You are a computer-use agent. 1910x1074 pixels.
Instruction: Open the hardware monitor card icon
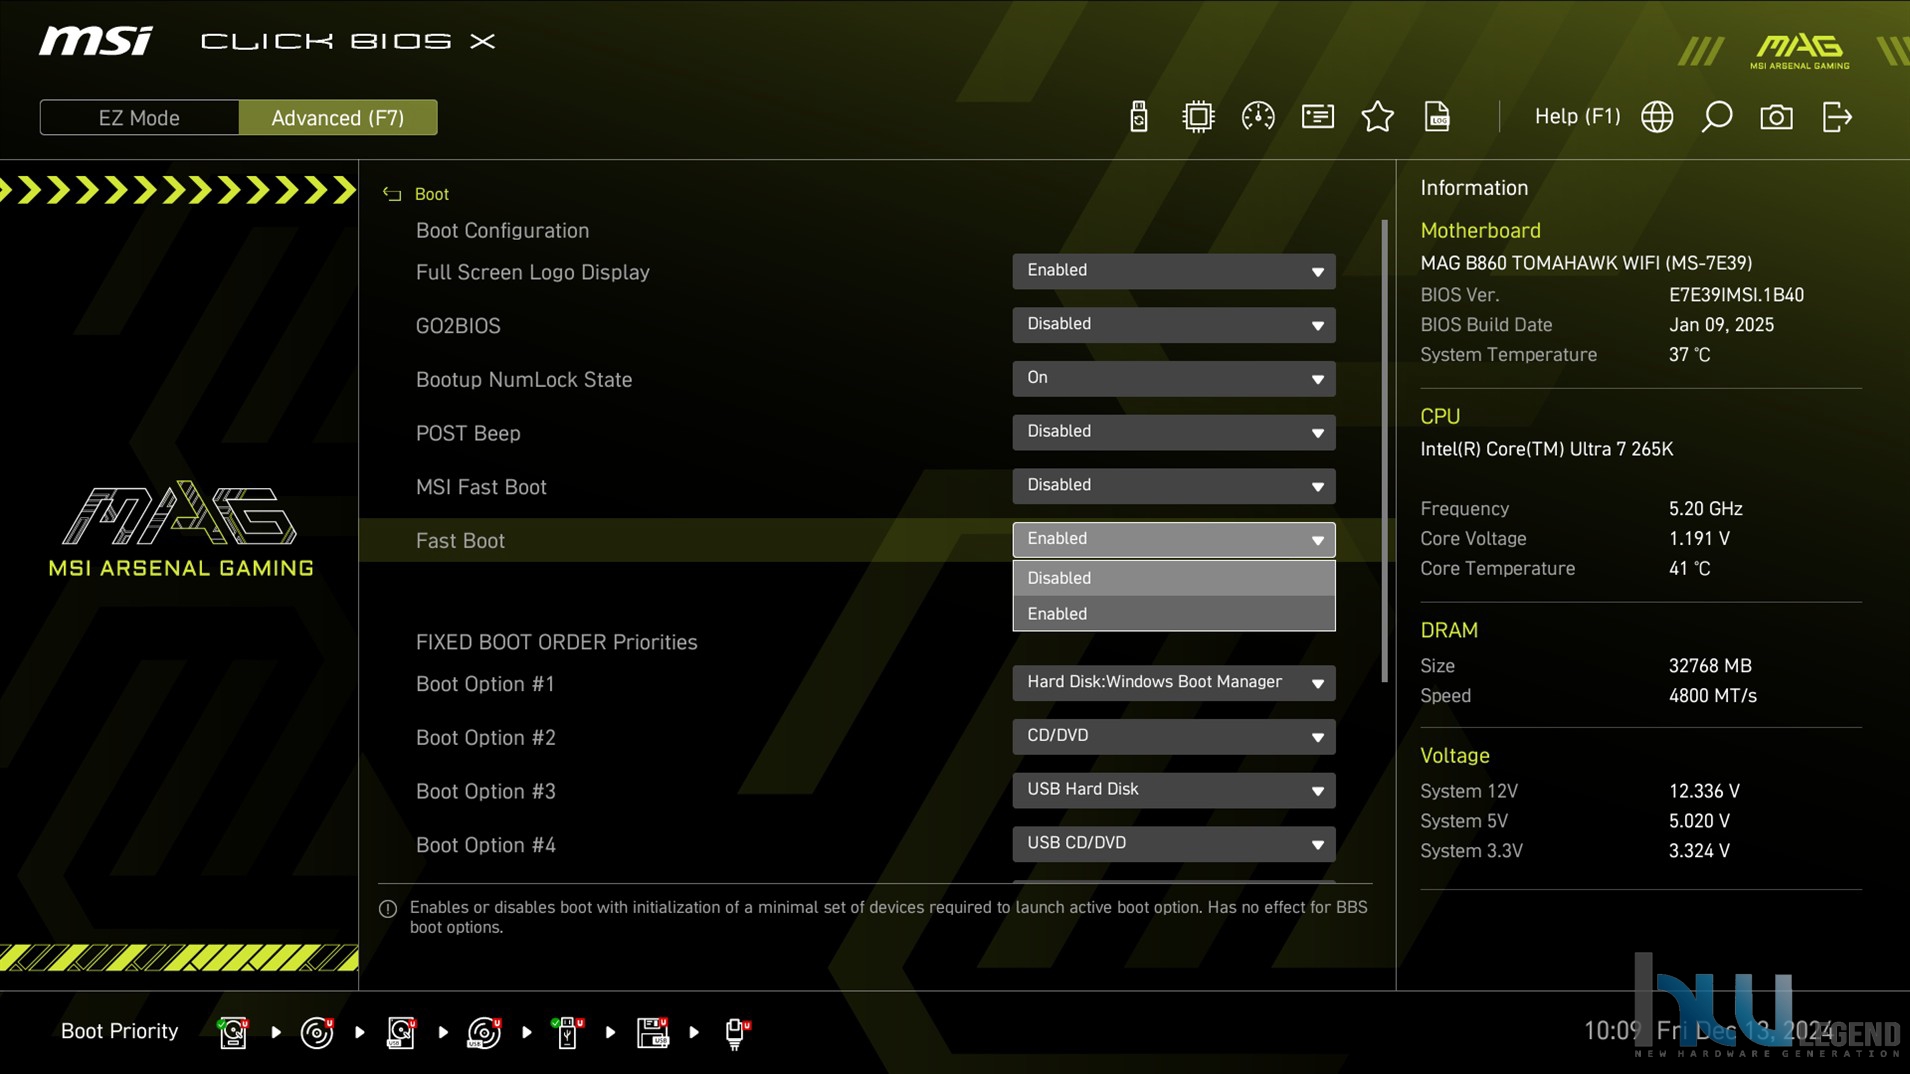(x=1318, y=117)
